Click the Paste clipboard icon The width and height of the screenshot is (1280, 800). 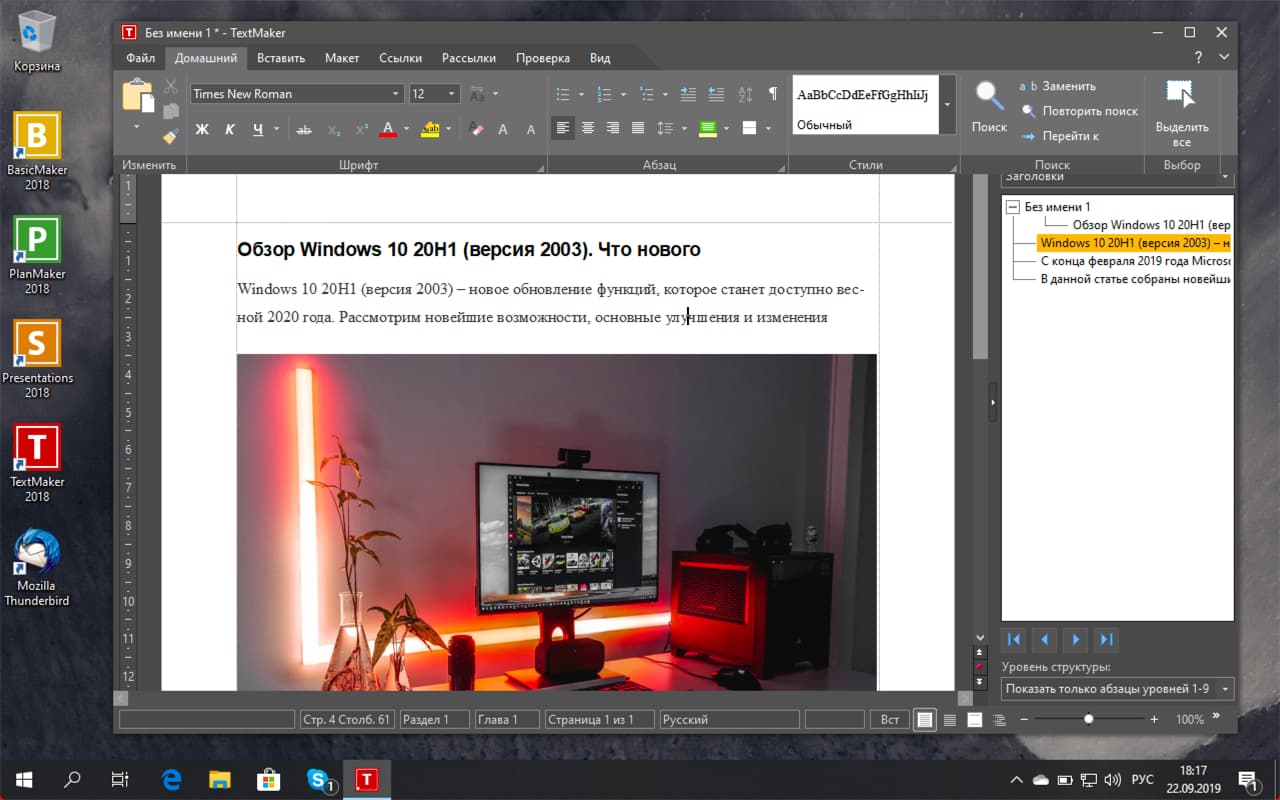[x=138, y=96]
